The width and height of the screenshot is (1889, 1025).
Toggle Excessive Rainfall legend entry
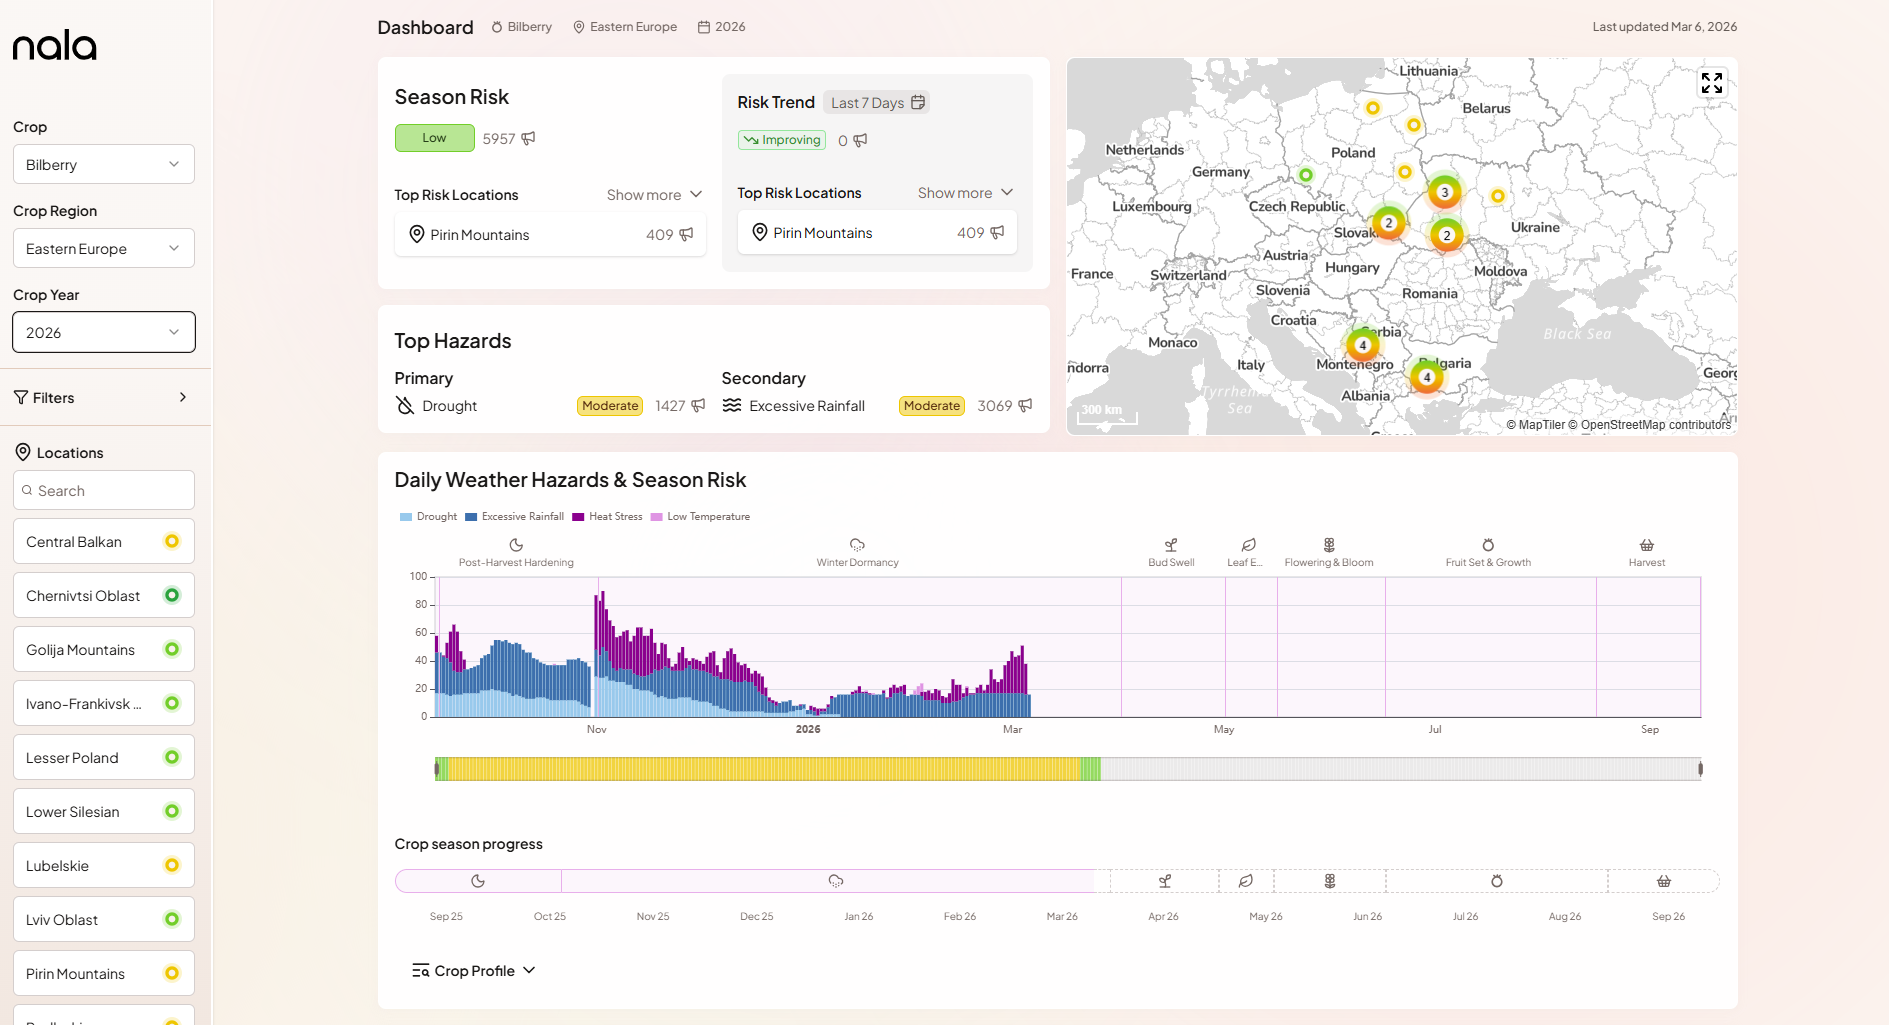click(x=514, y=517)
